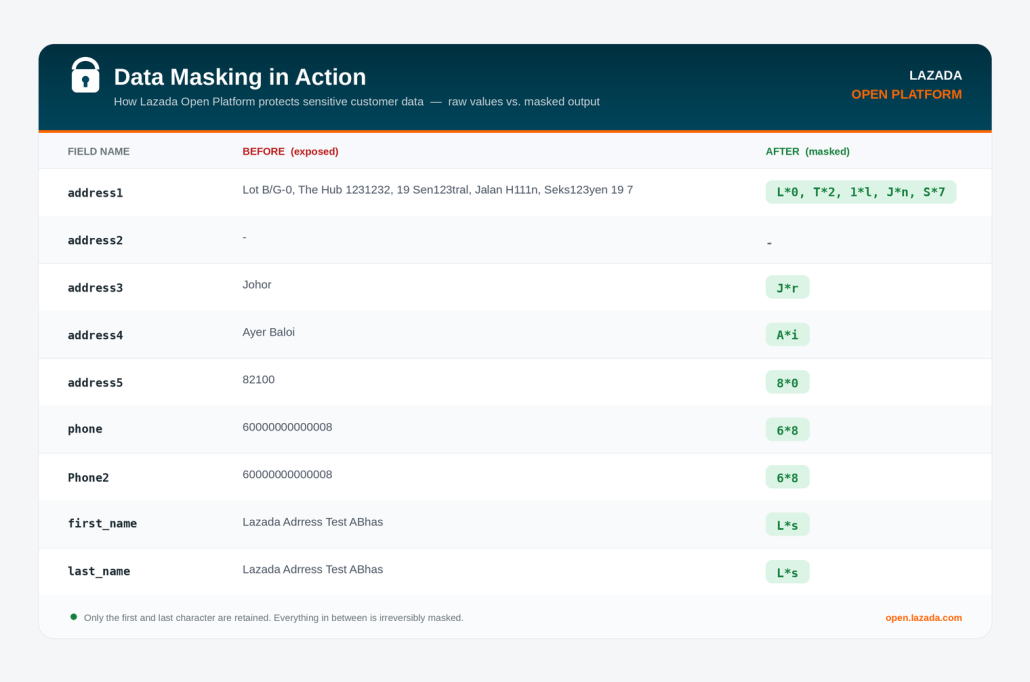1030x682 pixels.
Task: Click the address5 field name
Action: click(x=95, y=382)
